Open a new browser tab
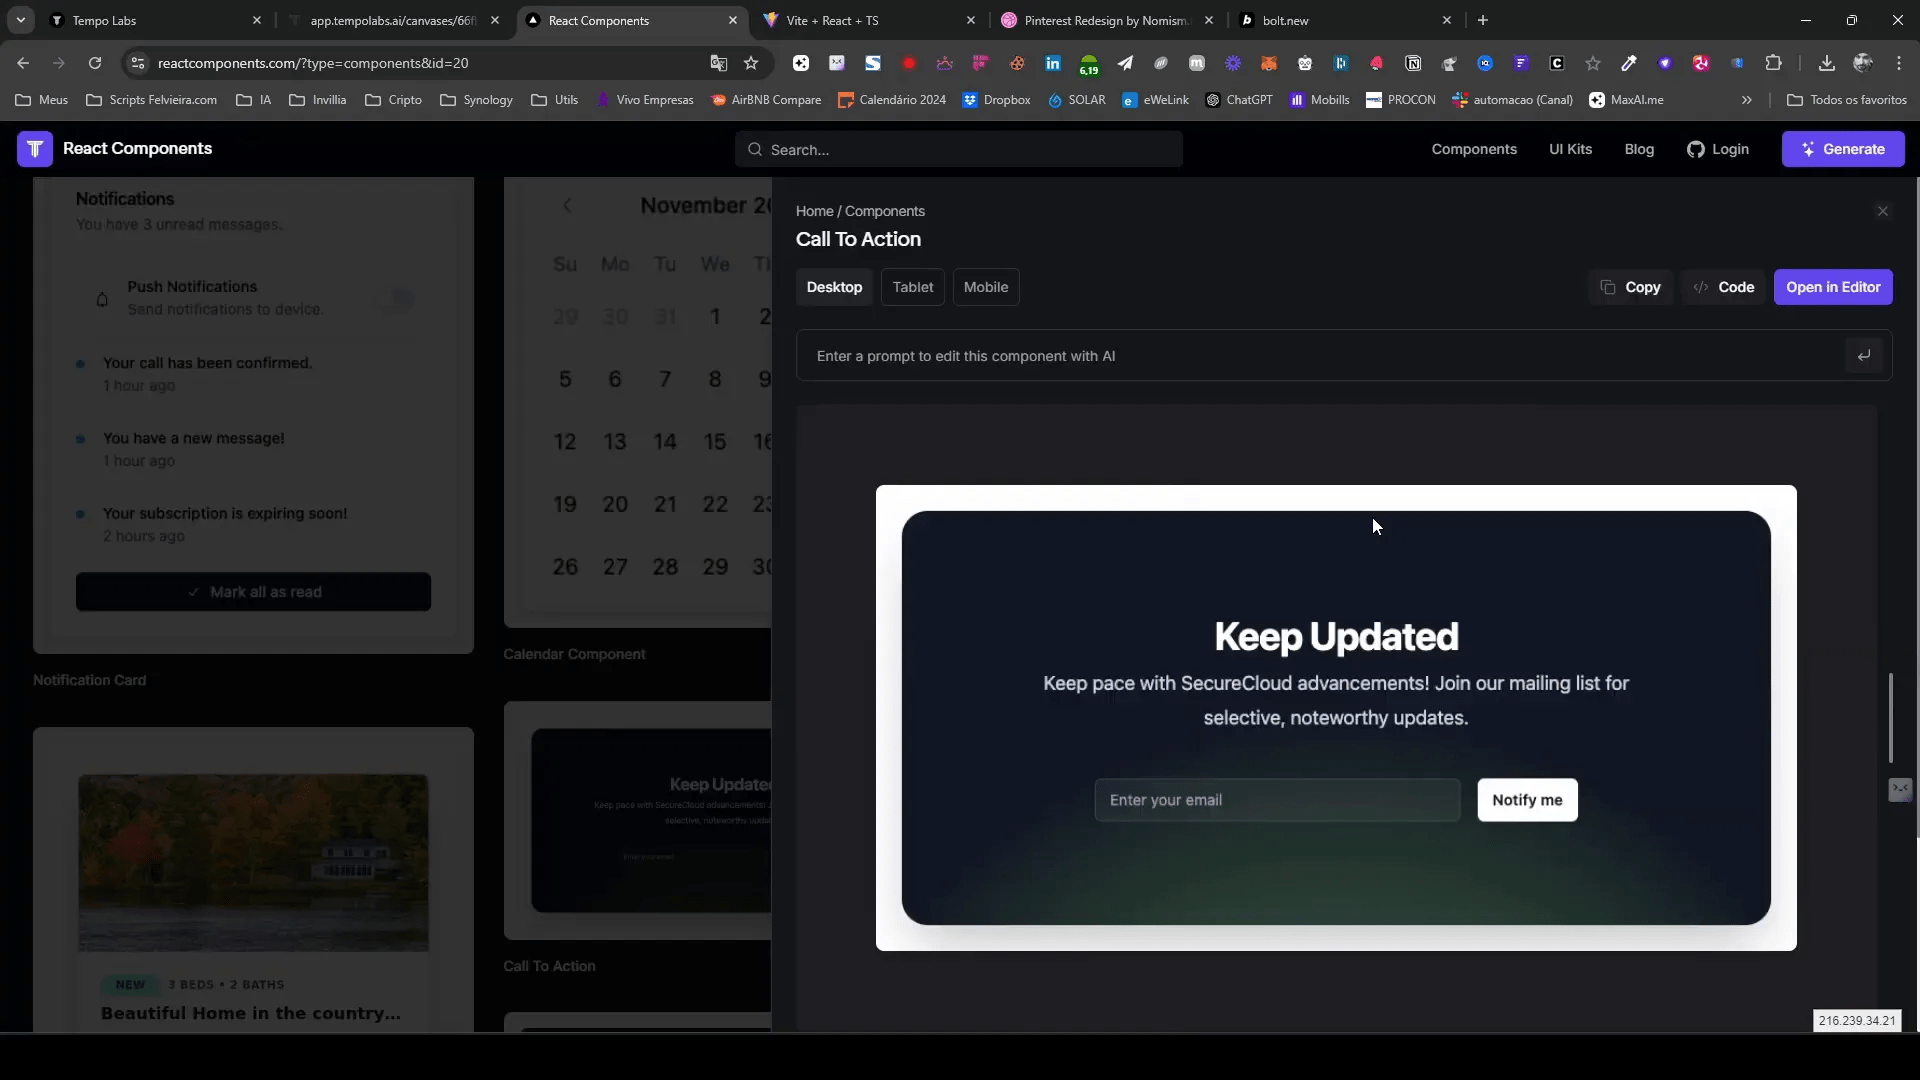This screenshot has width=1920, height=1080. pyautogui.click(x=1483, y=20)
